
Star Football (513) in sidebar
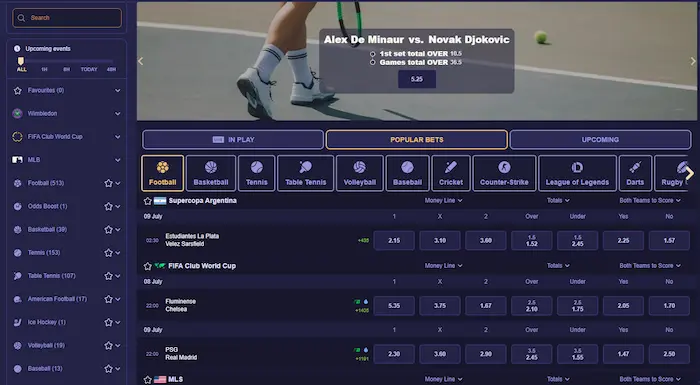tap(108, 183)
